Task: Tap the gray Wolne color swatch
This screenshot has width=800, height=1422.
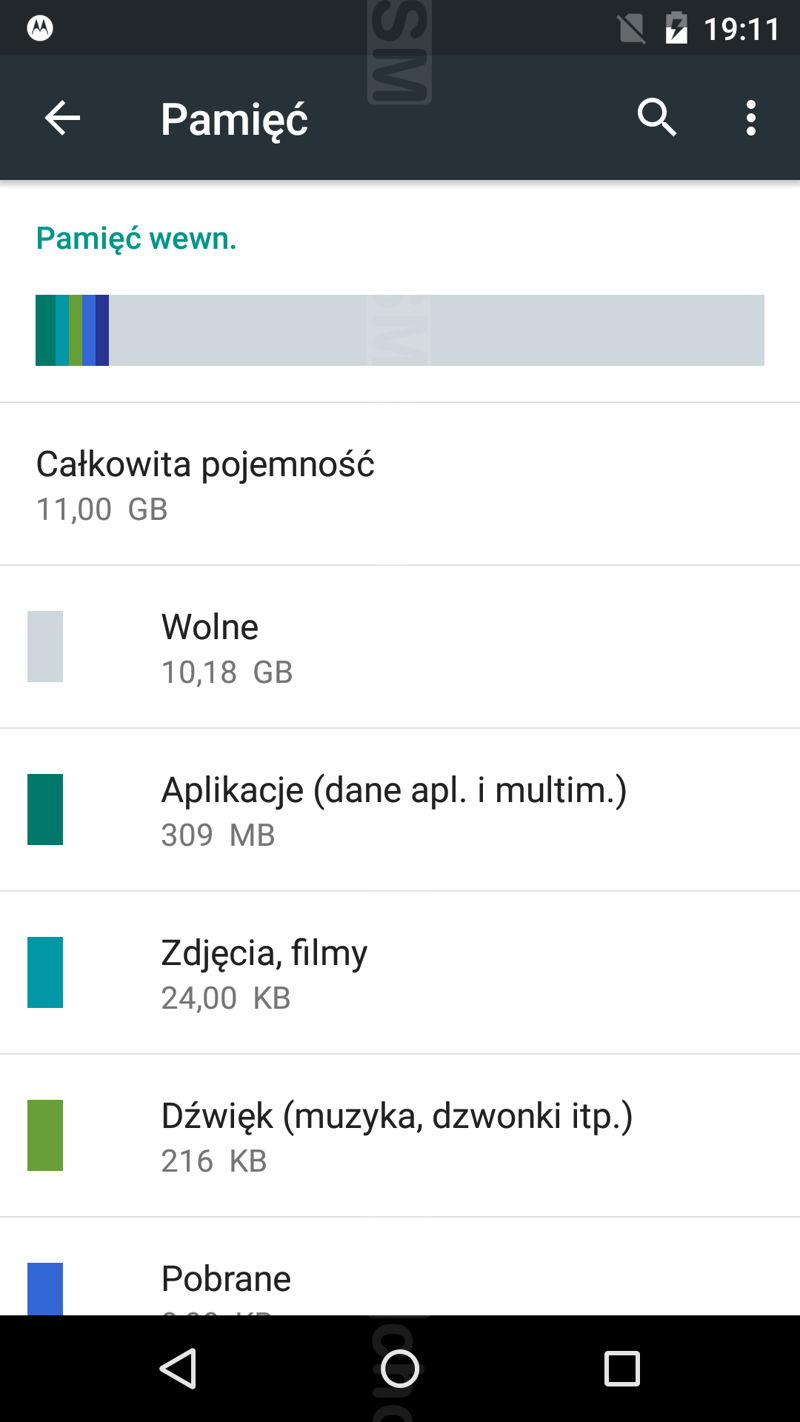Action: [x=45, y=646]
